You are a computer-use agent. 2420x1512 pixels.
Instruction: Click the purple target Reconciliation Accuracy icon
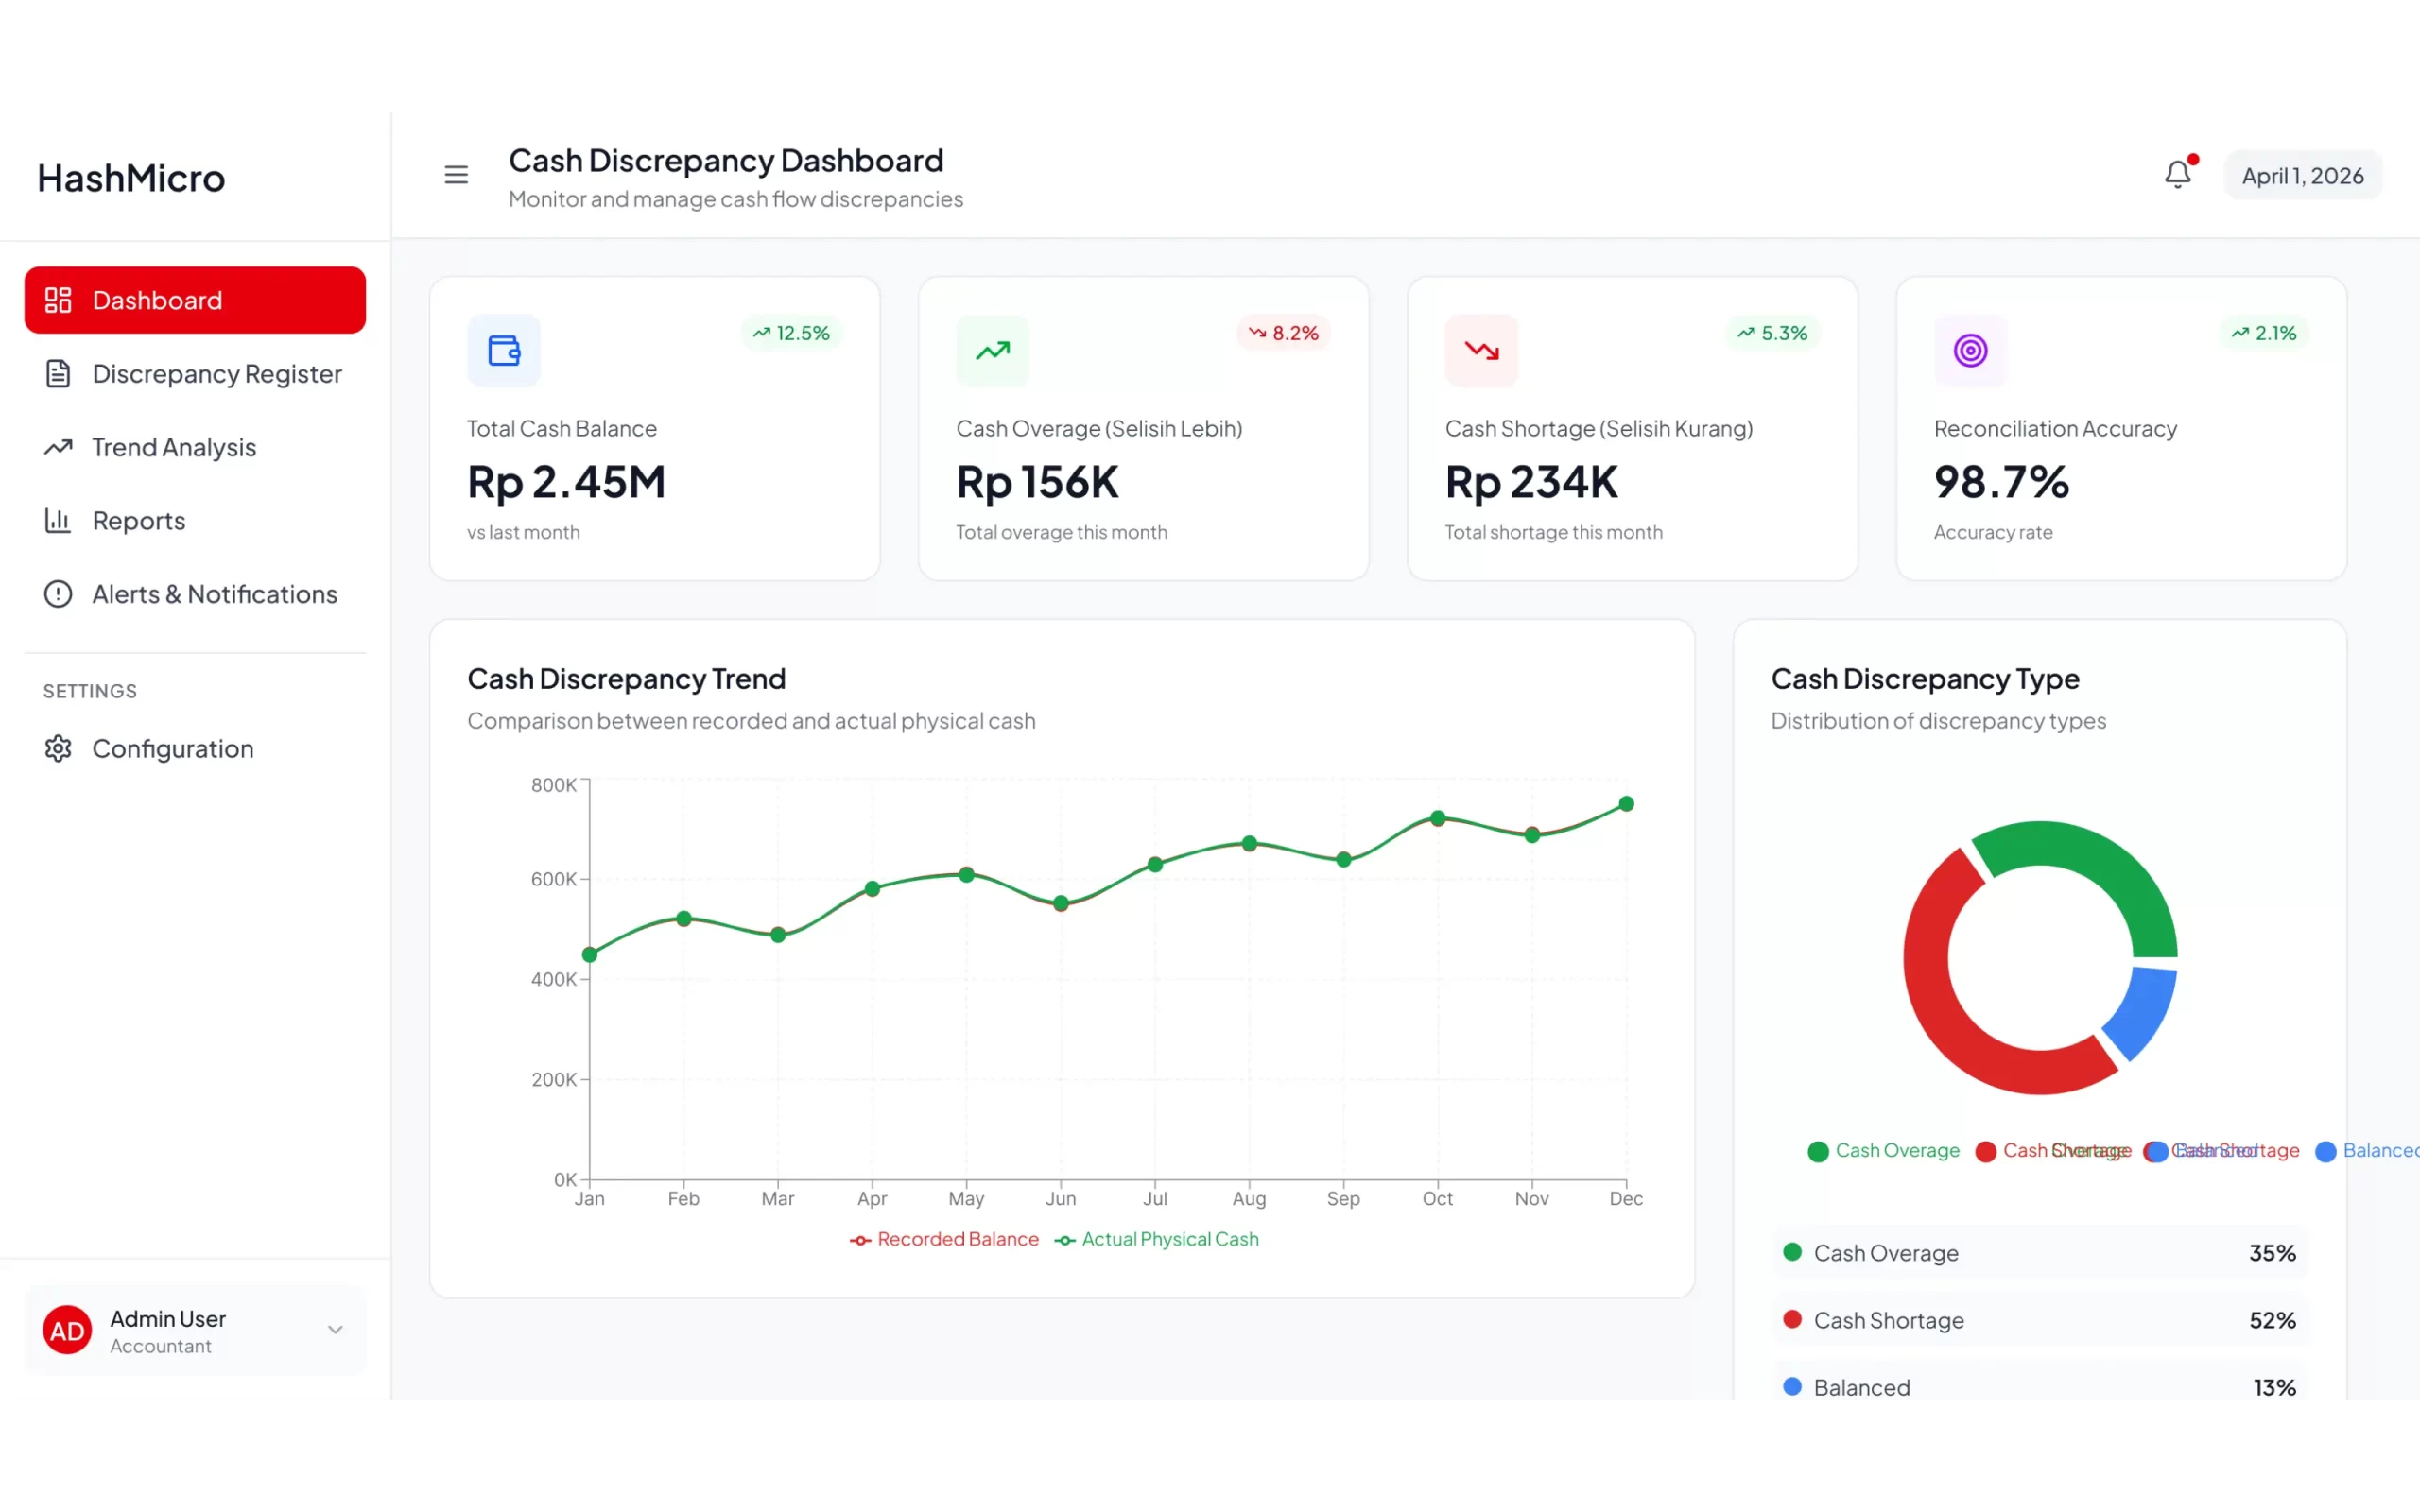tap(1970, 351)
